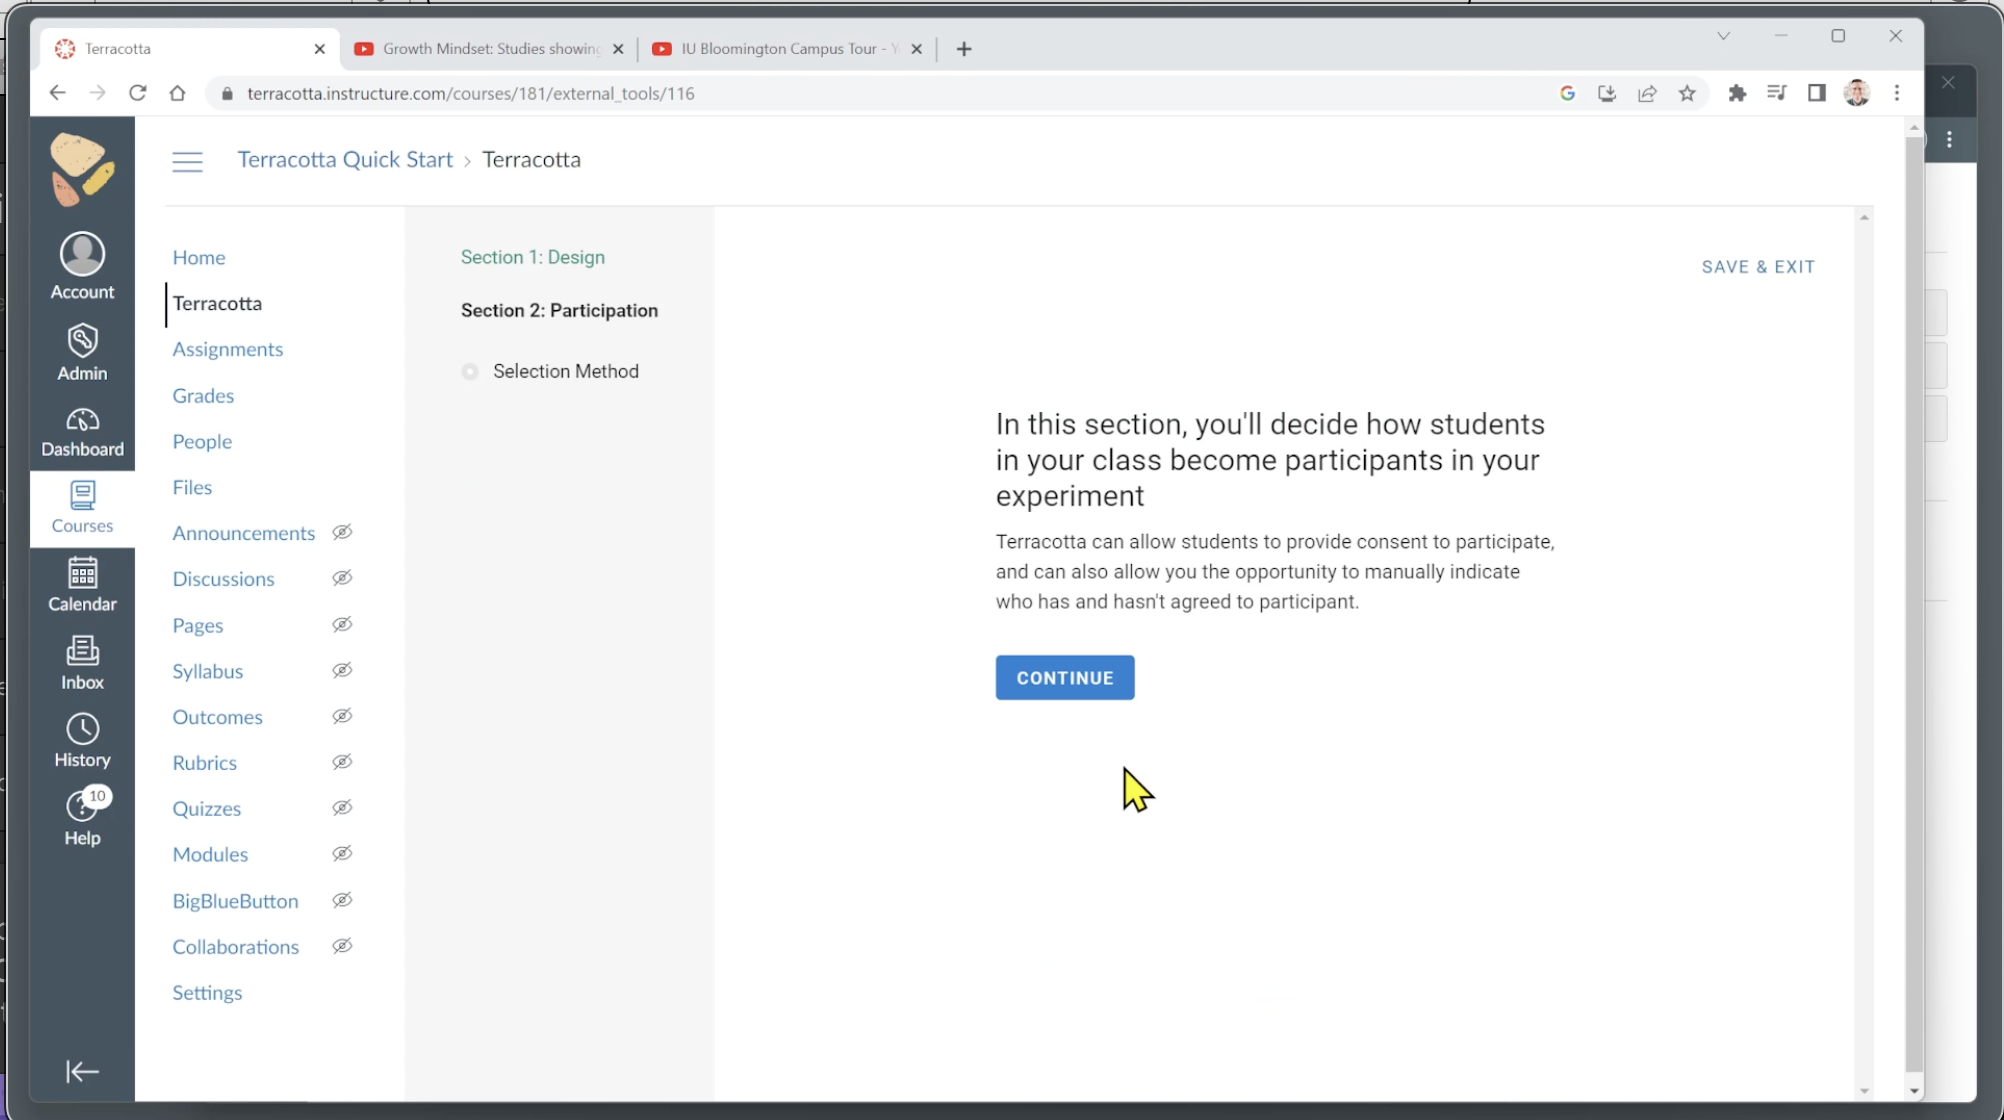Click the scroll-down arrow of inner panel
The image size is (2004, 1120).
click(x=1864, y=1091)
